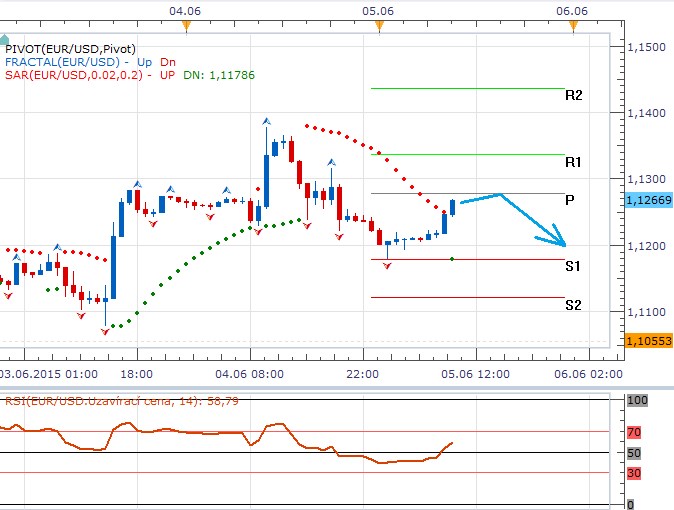The image size is (674, 510).
Task: Click the RSI 50 midline level marker
Action: (633, 453)
